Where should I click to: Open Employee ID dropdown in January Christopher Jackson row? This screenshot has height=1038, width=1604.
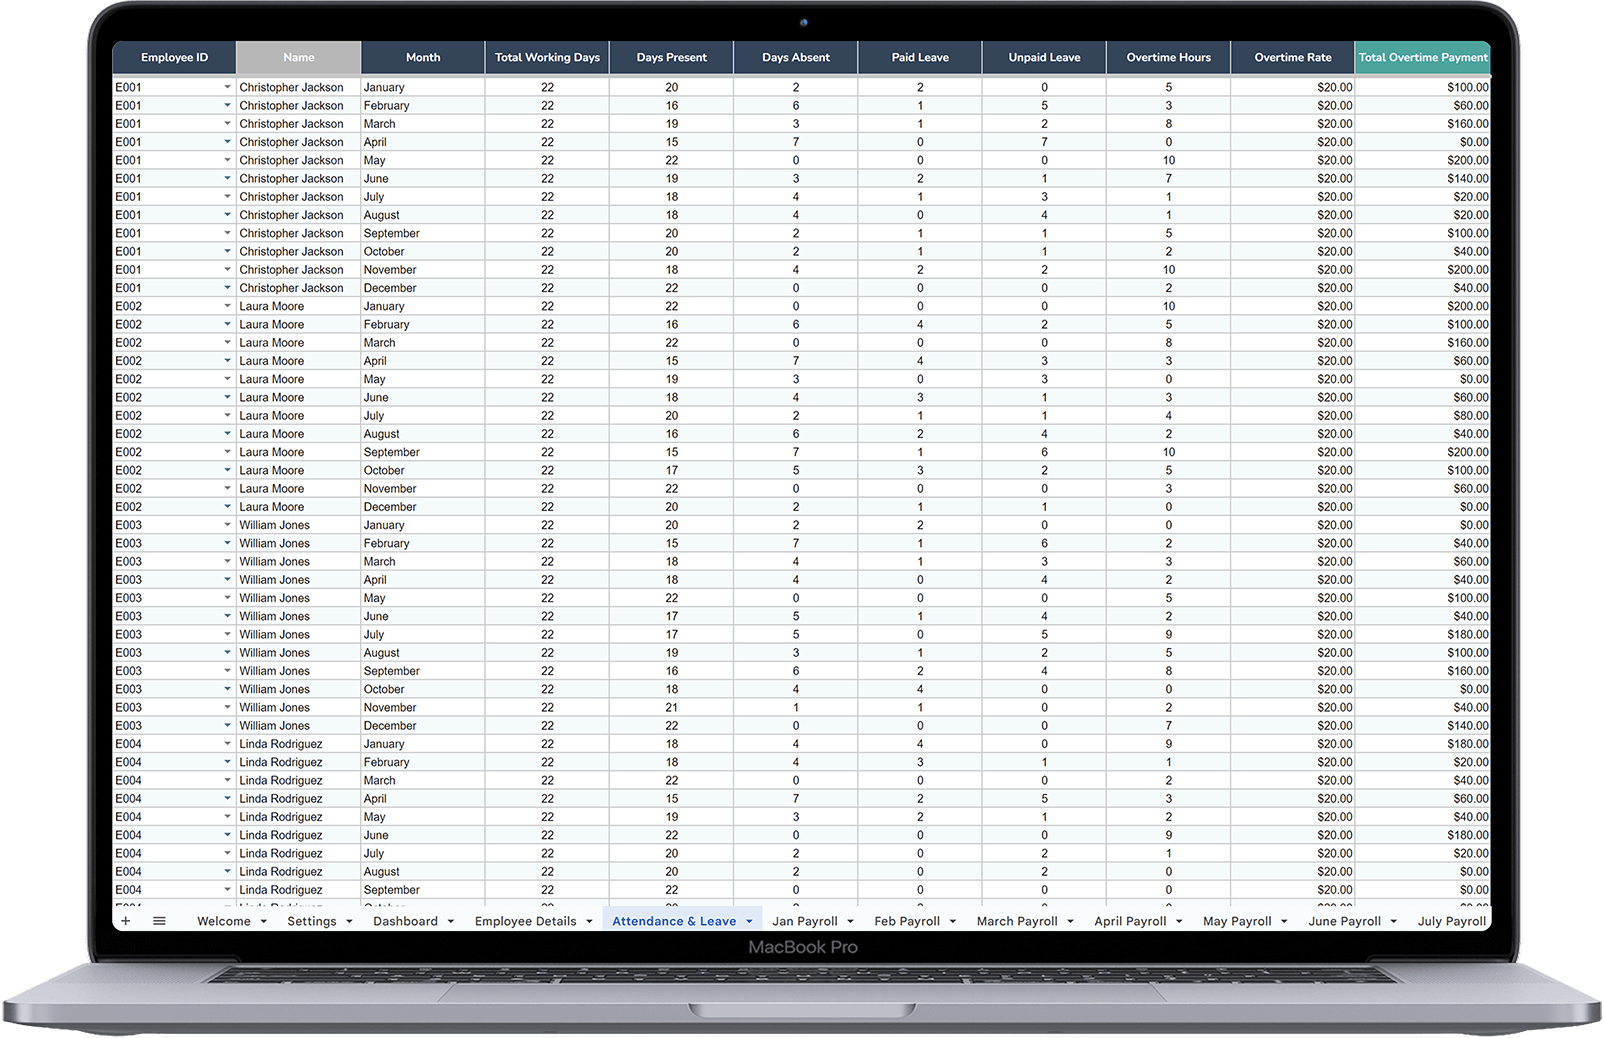227,88
